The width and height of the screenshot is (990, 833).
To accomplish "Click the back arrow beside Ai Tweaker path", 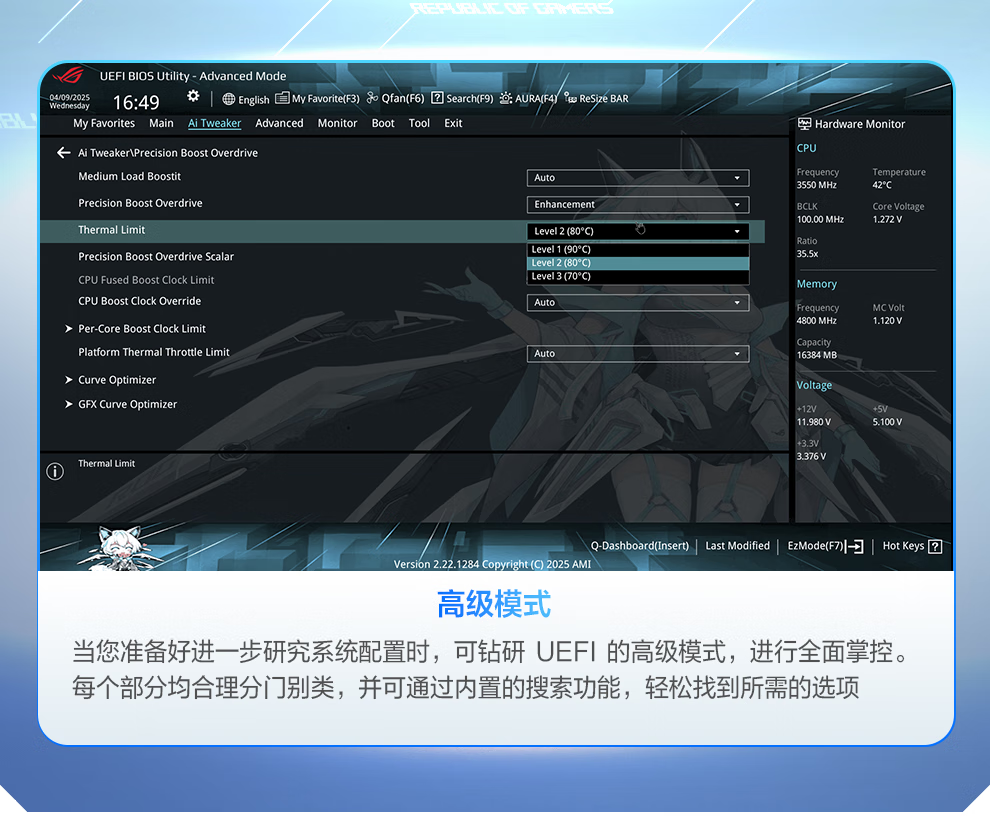I will click(63, 153).
